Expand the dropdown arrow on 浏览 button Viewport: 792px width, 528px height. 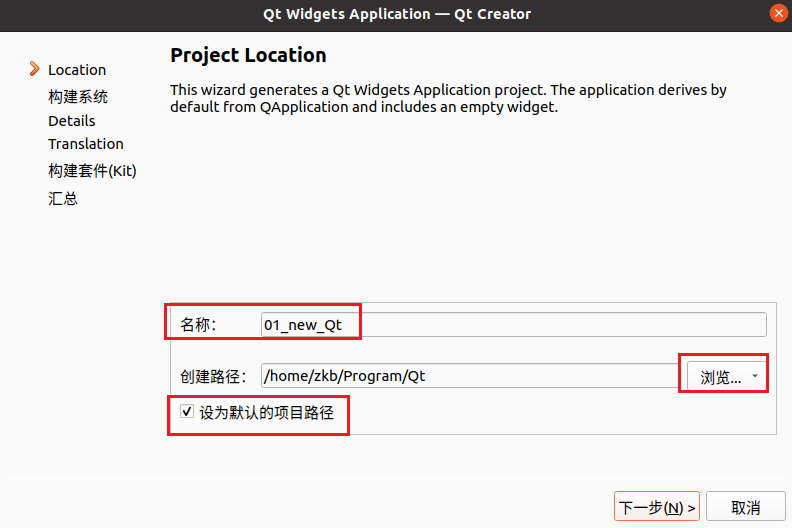click(x=755, y=376)
